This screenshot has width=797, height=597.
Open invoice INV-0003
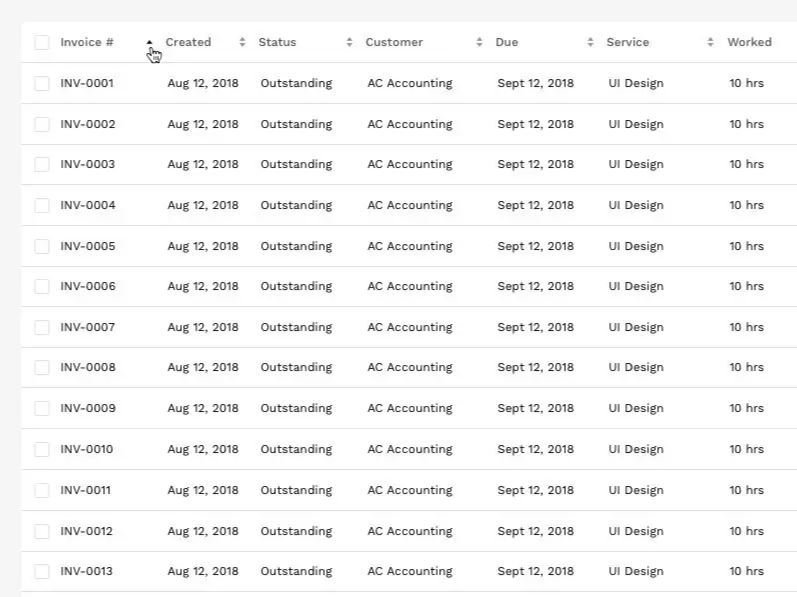point(87,164)
